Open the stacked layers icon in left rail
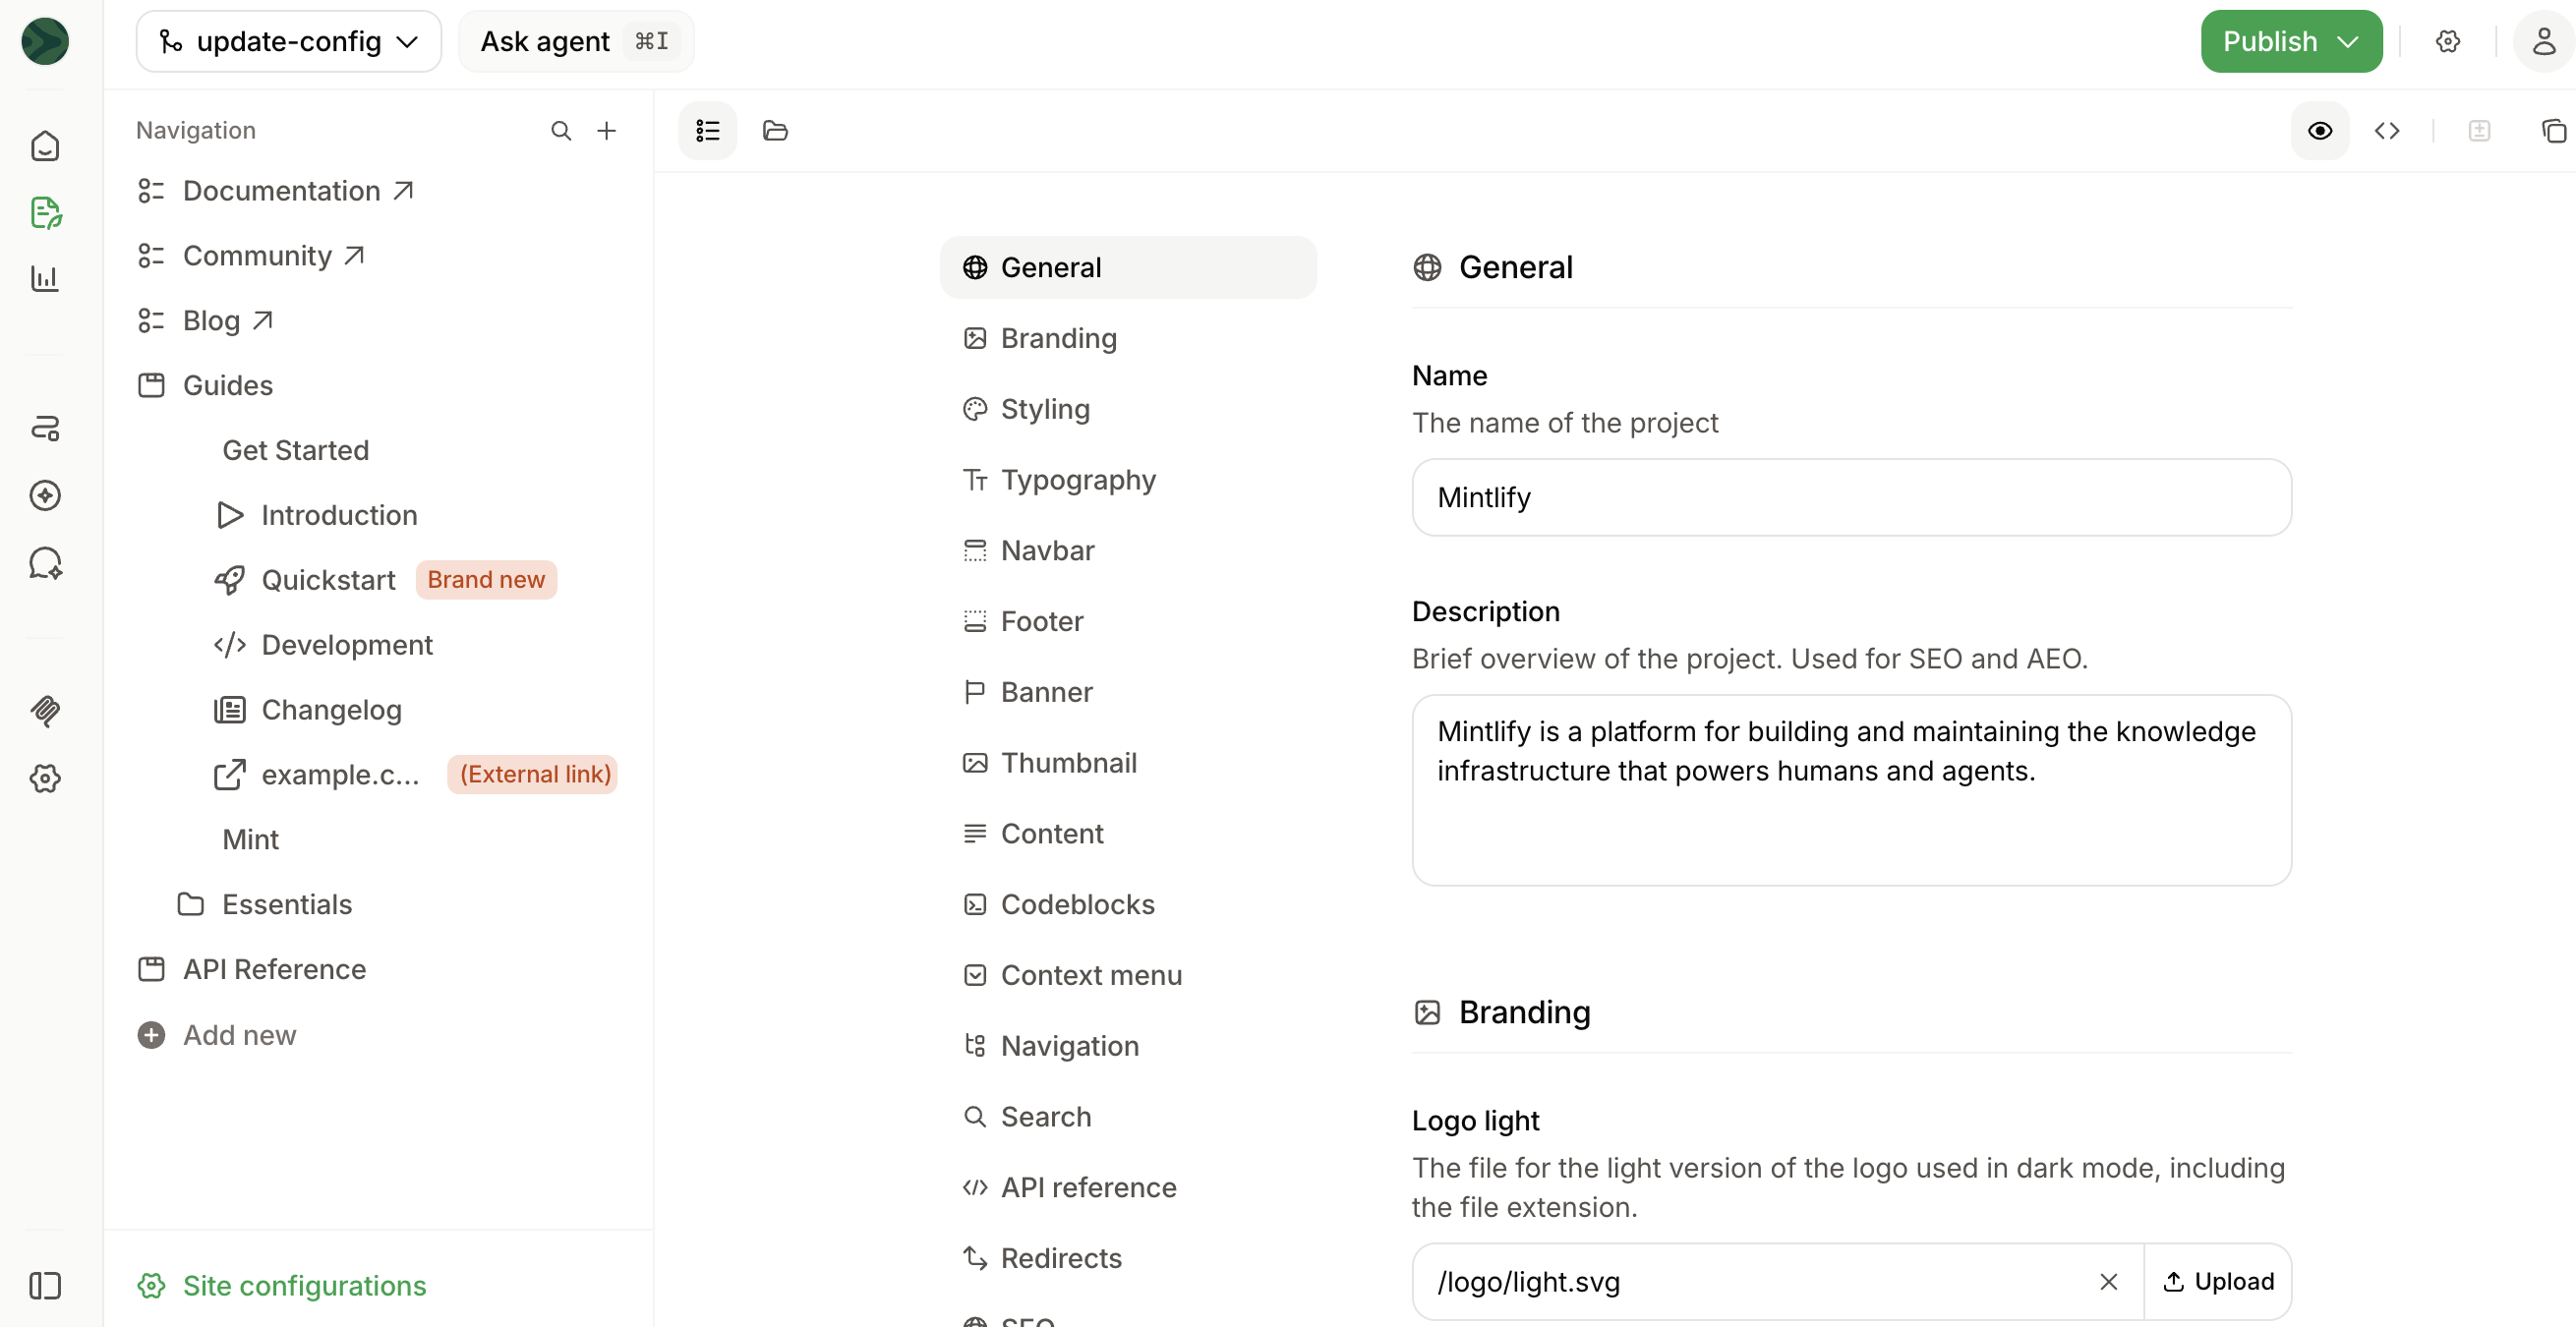Viewport: 2576px width, 1327px height. (x=45, y=429)
